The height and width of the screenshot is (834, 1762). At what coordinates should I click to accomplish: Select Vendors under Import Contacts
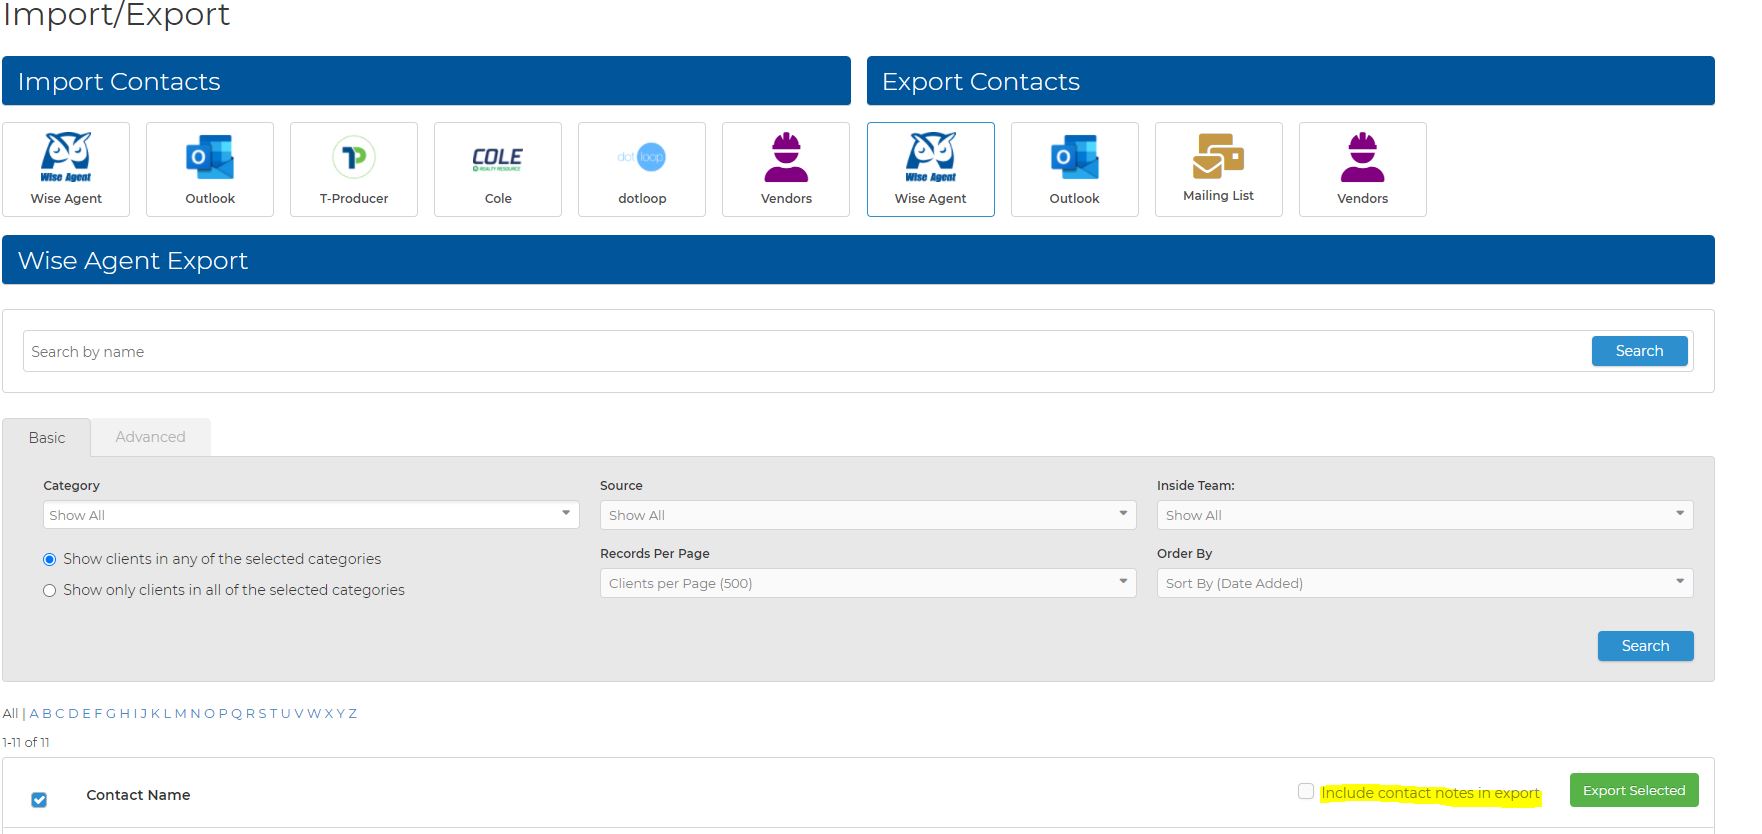tap(786, 169)
